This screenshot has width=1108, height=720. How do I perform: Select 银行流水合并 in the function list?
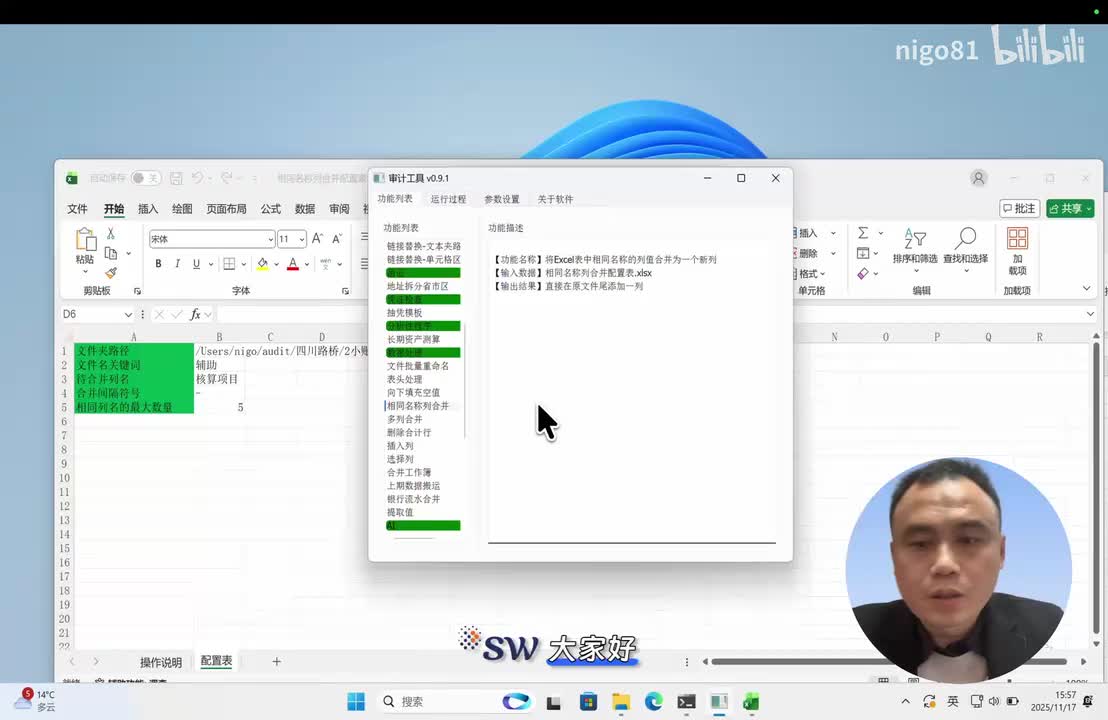click(x=413, y=499)
